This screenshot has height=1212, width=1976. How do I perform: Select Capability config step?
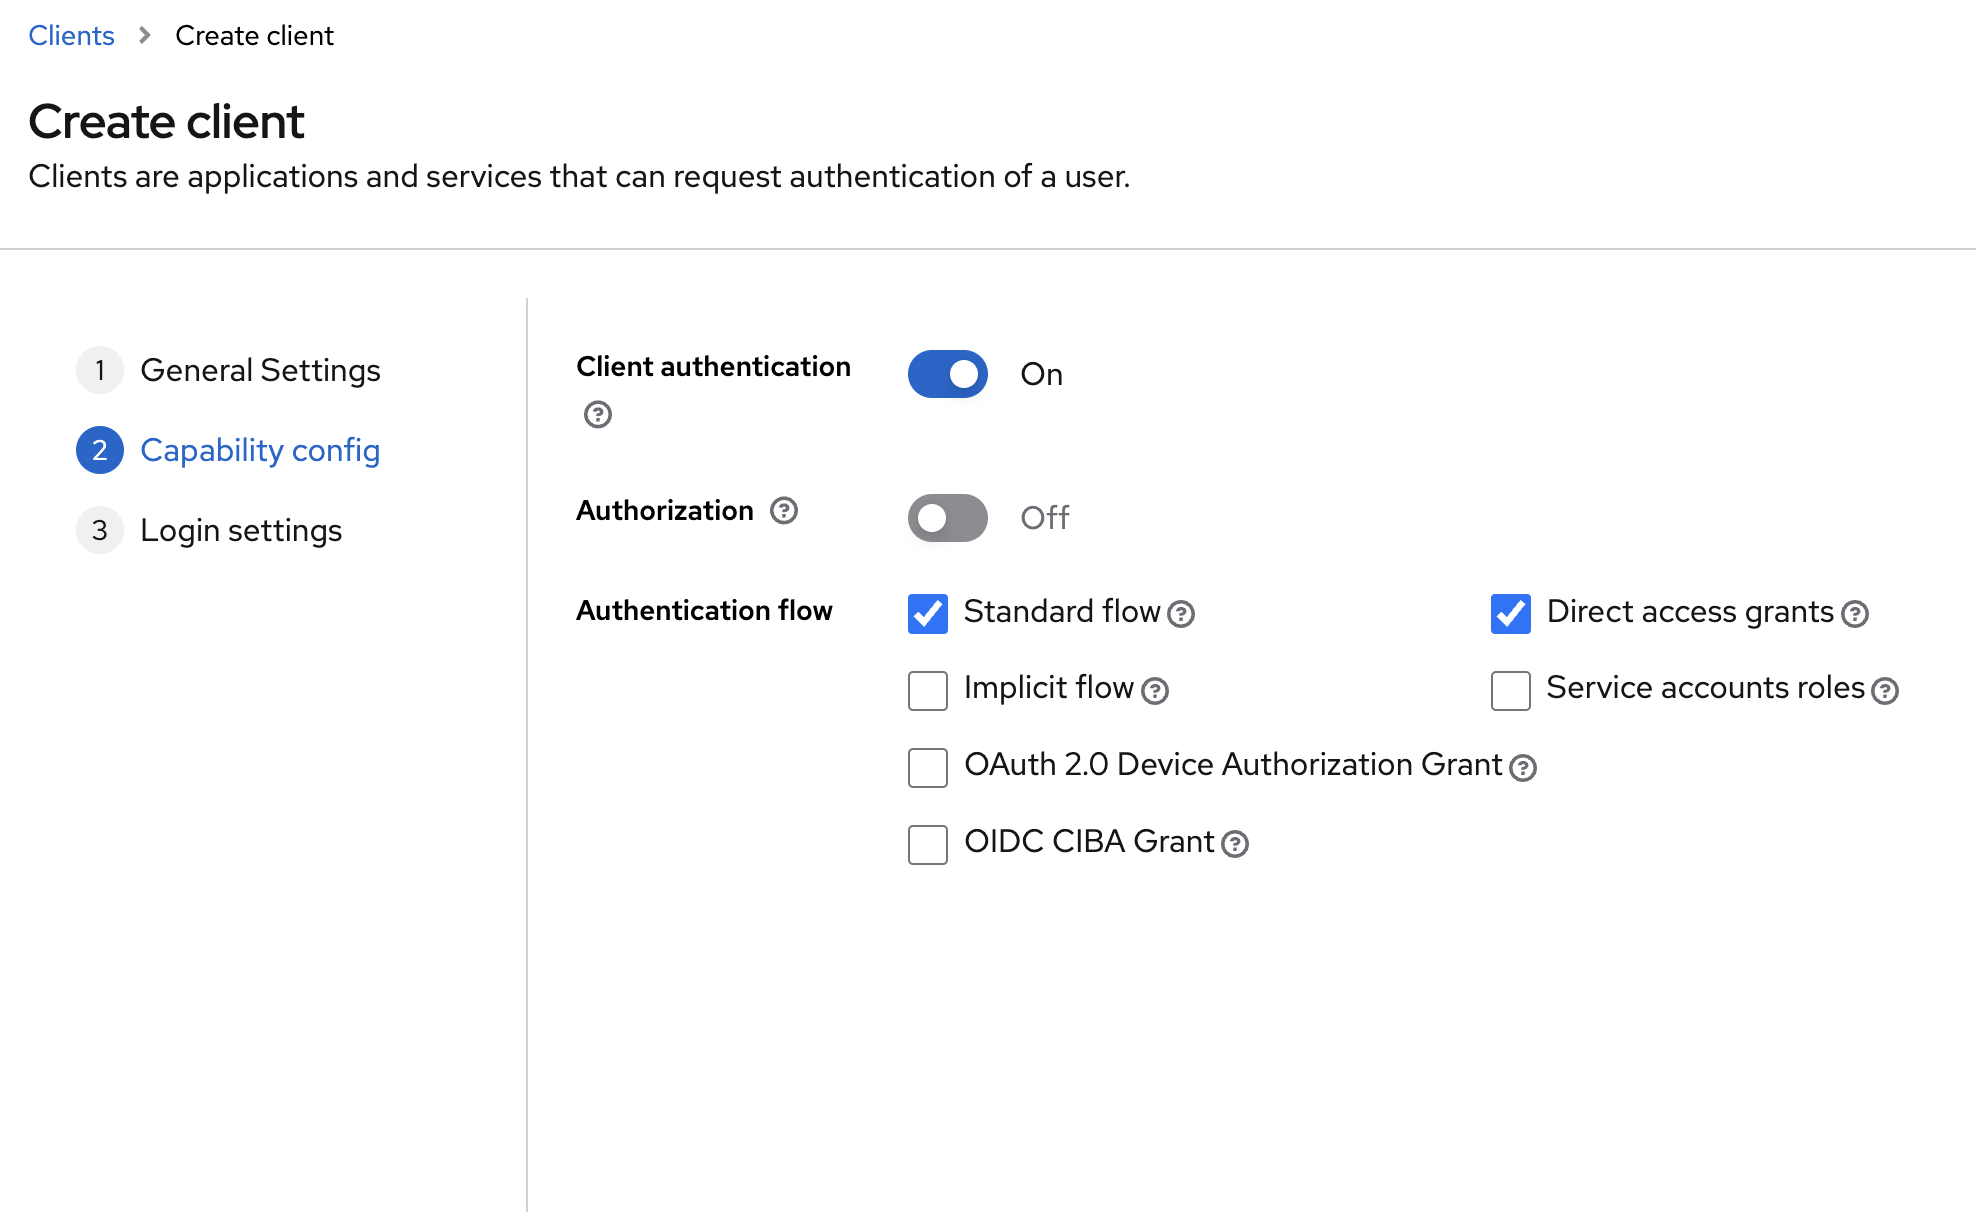(x=259, y=450)
